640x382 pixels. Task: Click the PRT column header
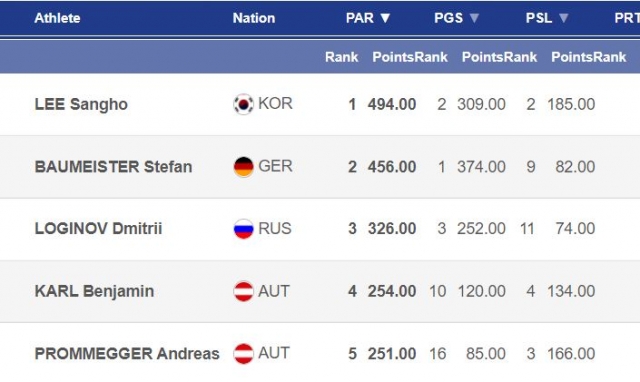click(627, 18)
